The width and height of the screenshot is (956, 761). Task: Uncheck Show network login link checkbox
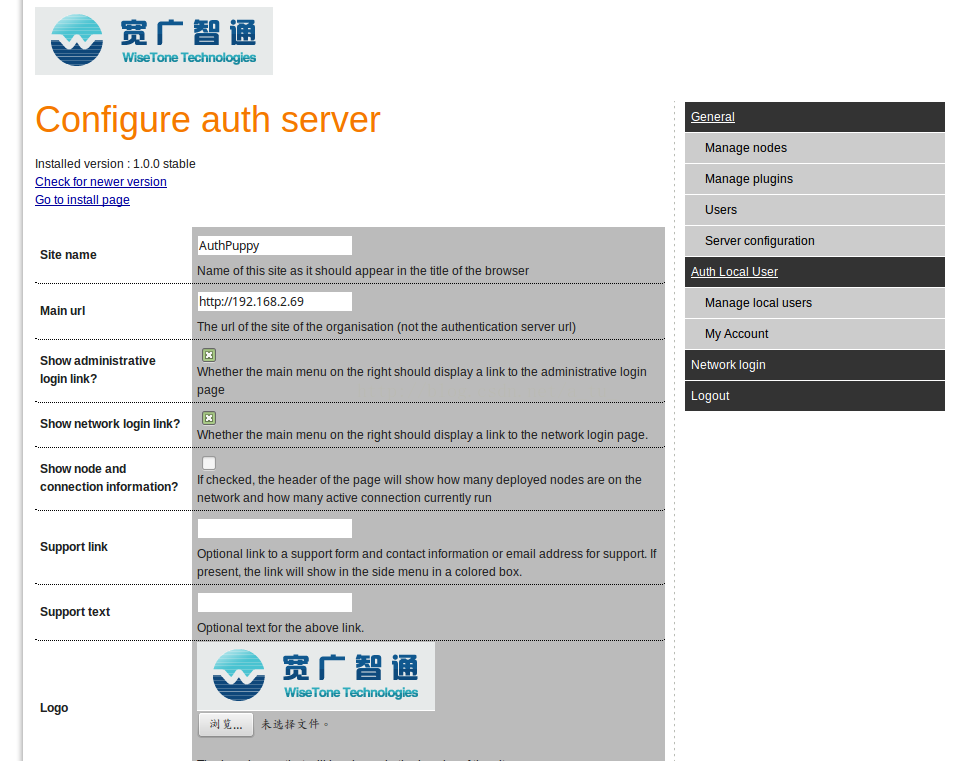pyautogui.click(x=209, y=418)
